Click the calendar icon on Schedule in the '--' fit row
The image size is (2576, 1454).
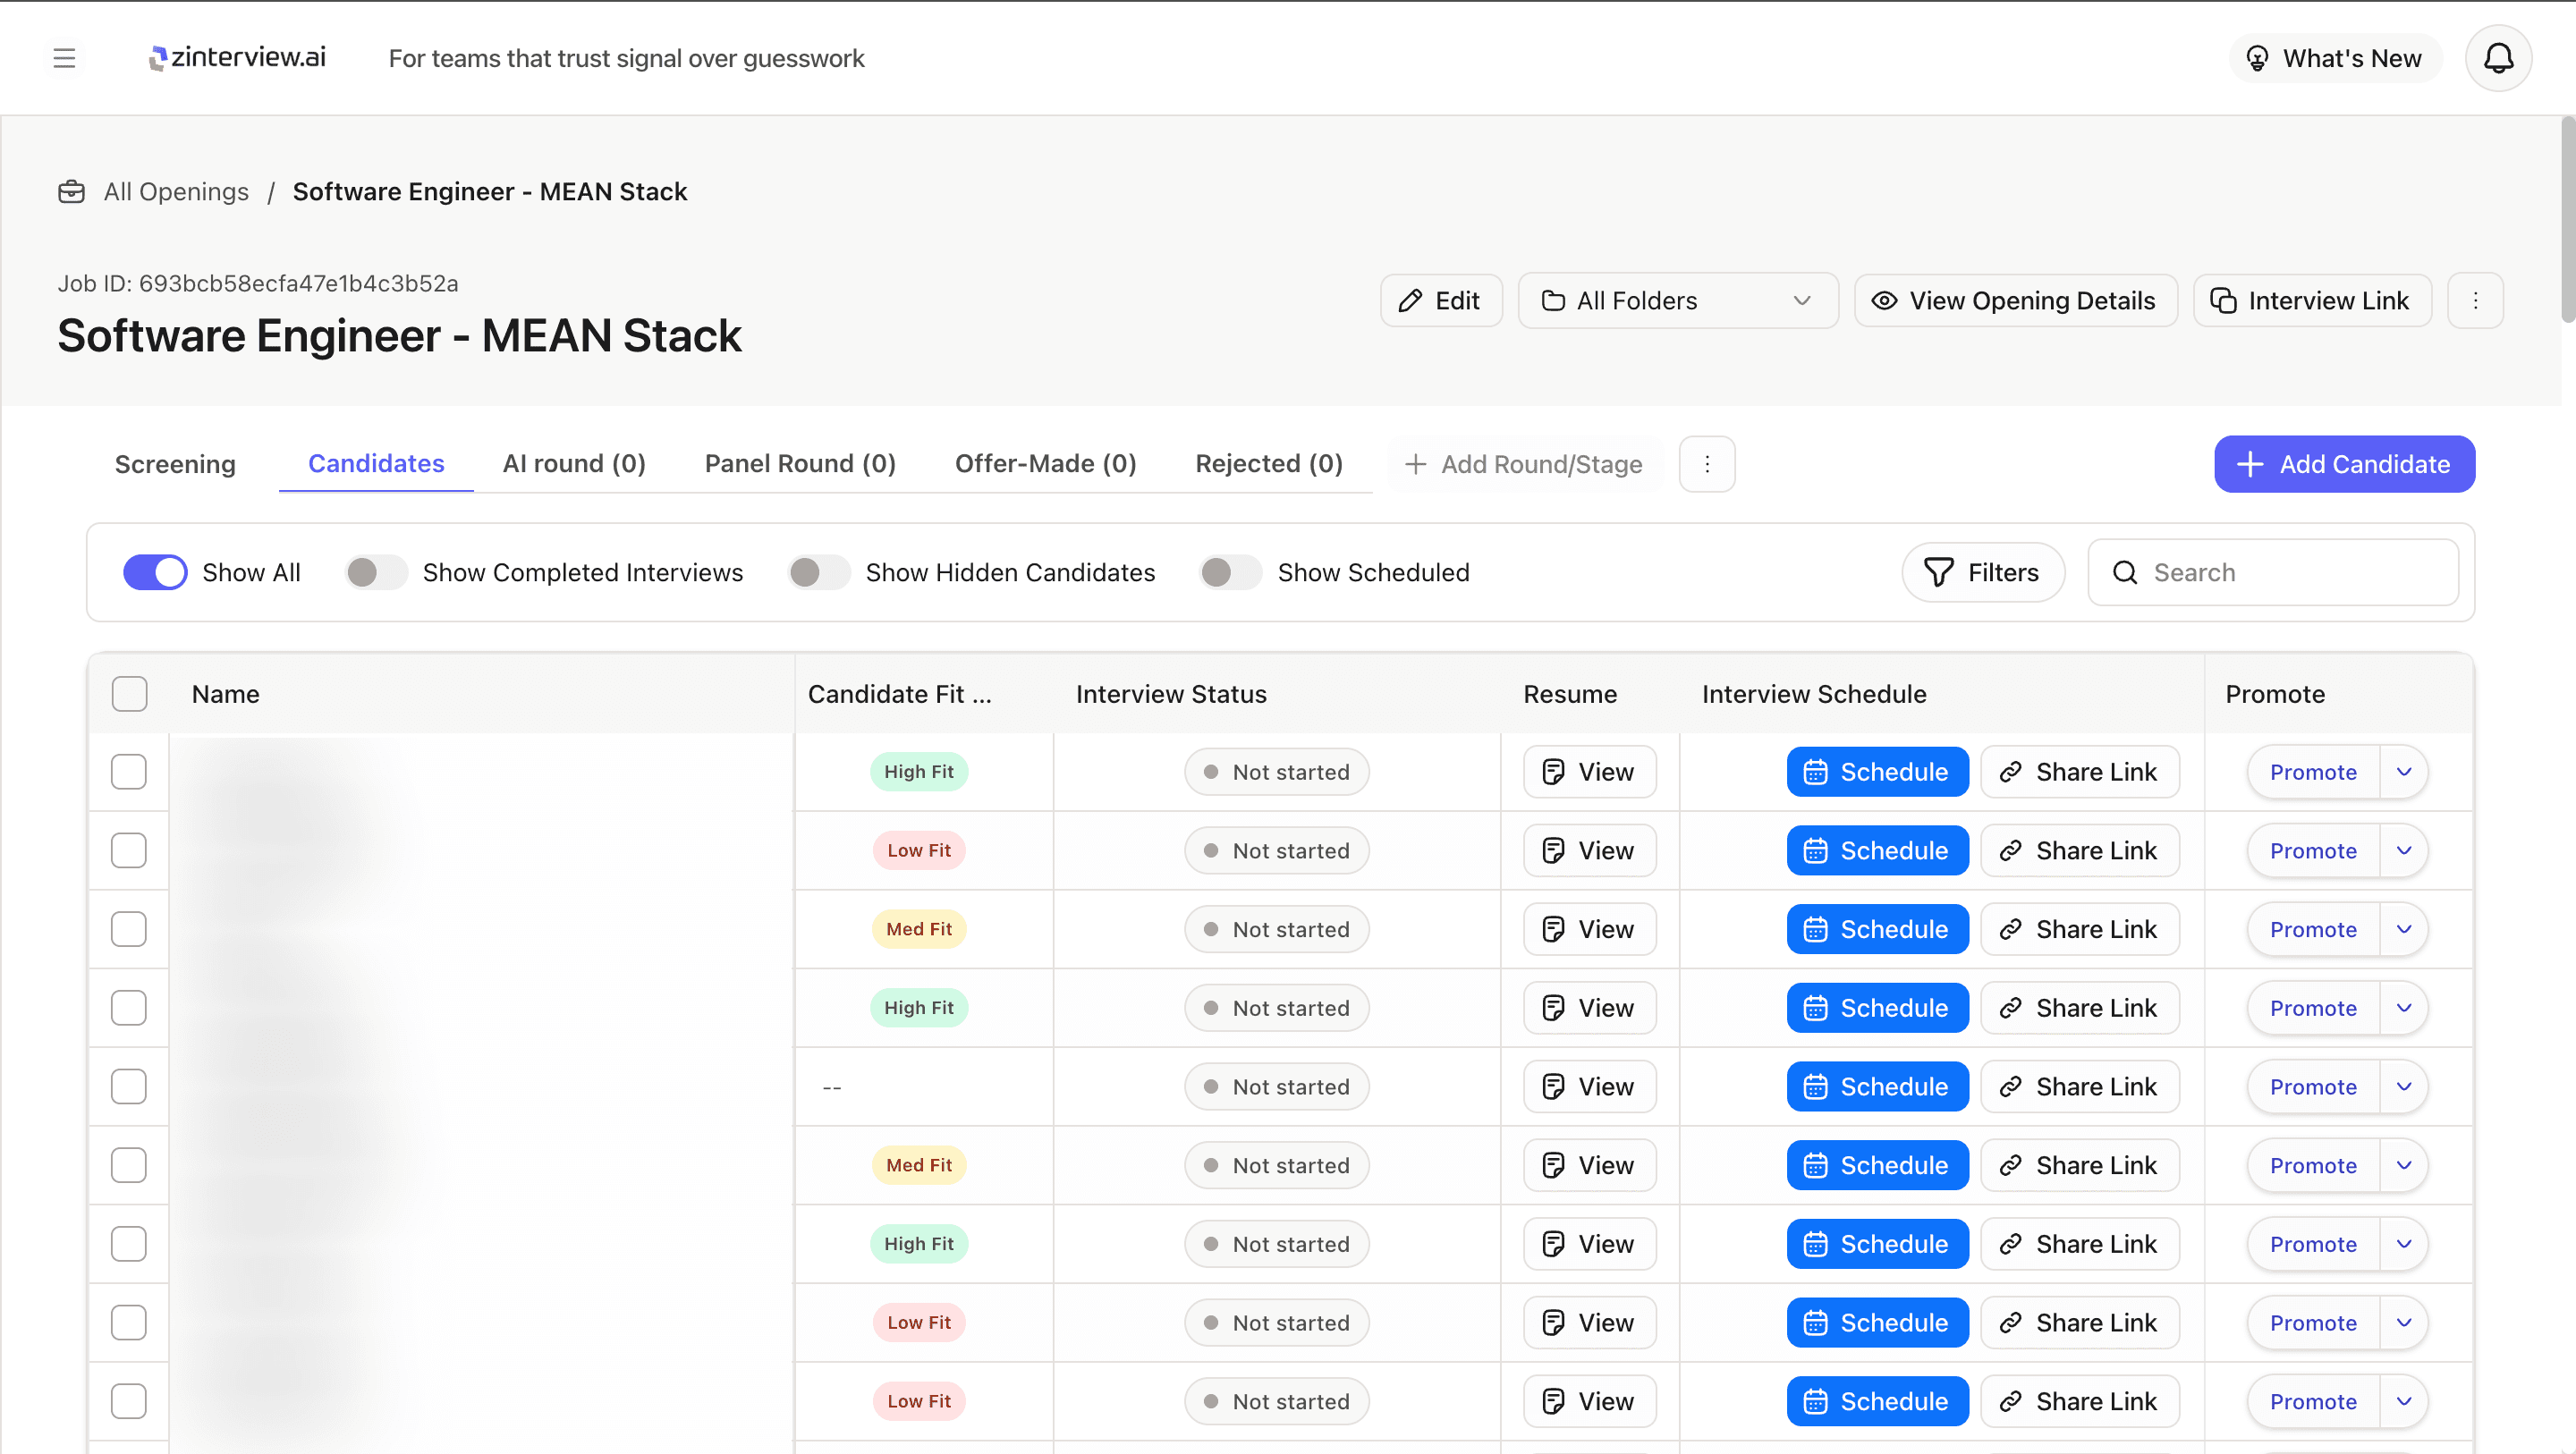(x=1815, y=1087)
